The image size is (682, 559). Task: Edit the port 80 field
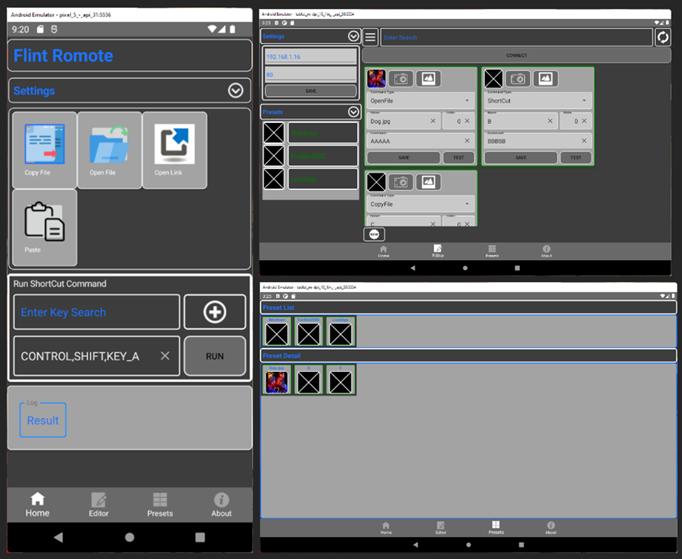coord(311,74)
